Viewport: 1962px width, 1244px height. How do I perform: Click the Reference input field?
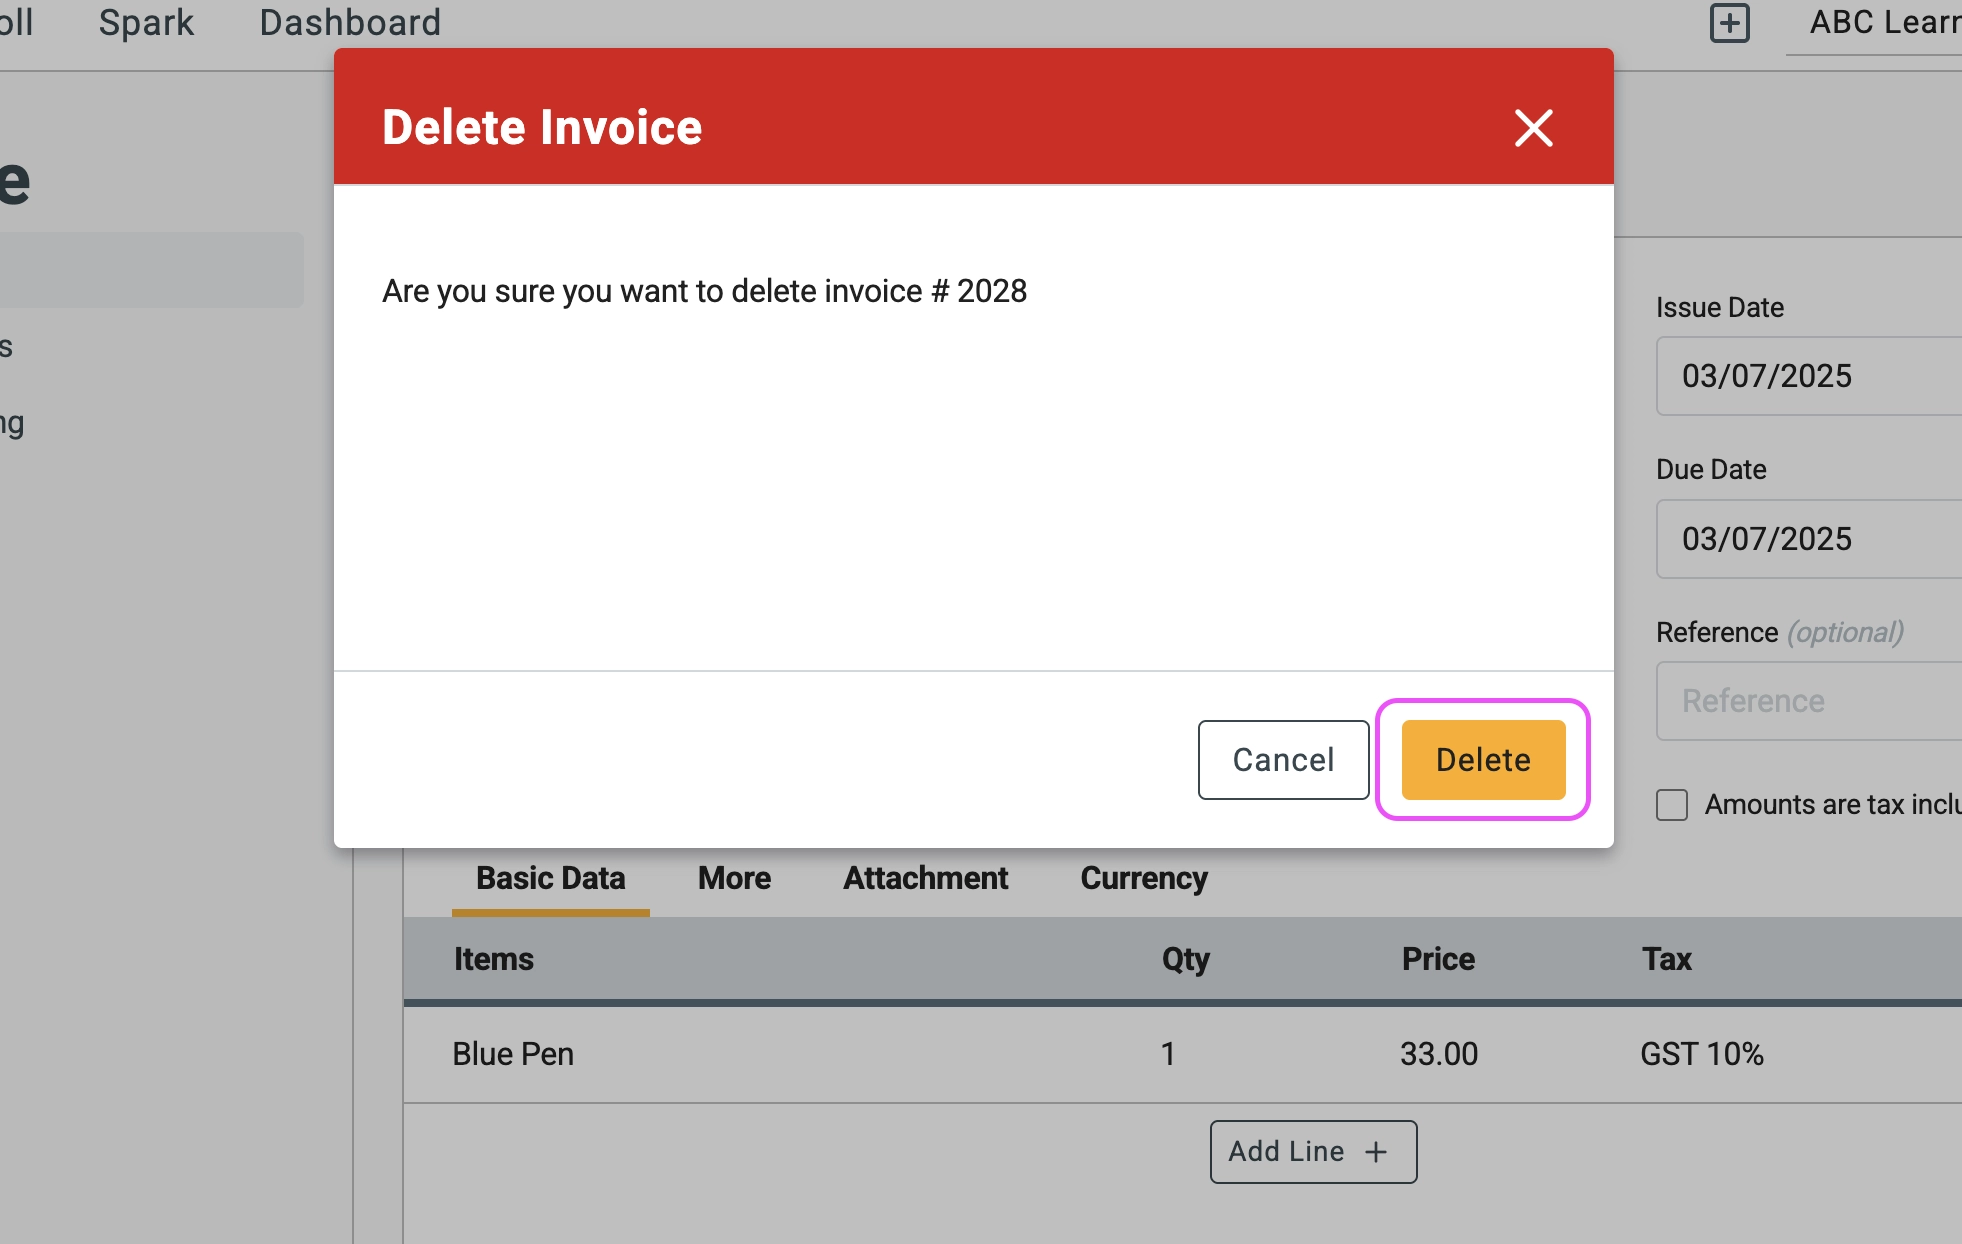(1809, 701)
